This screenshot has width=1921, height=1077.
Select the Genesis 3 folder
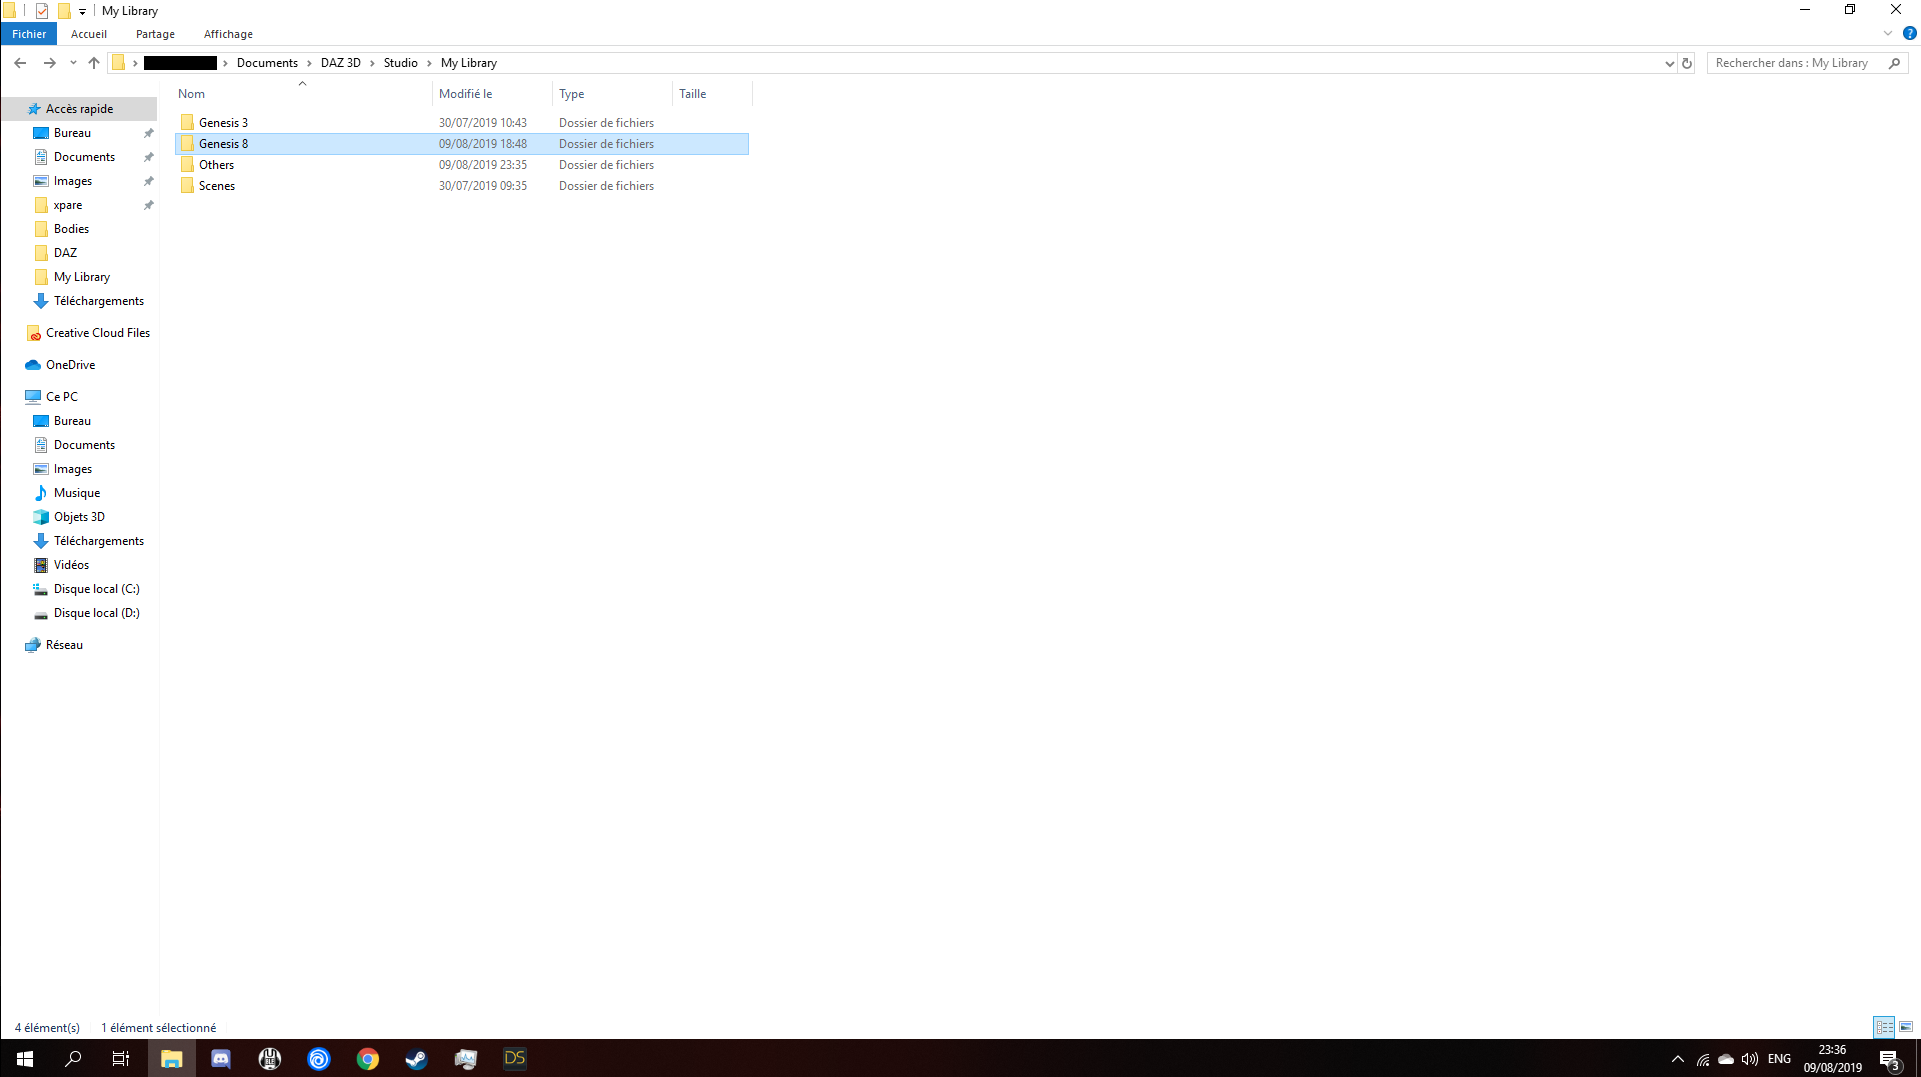tap(462, 123)
